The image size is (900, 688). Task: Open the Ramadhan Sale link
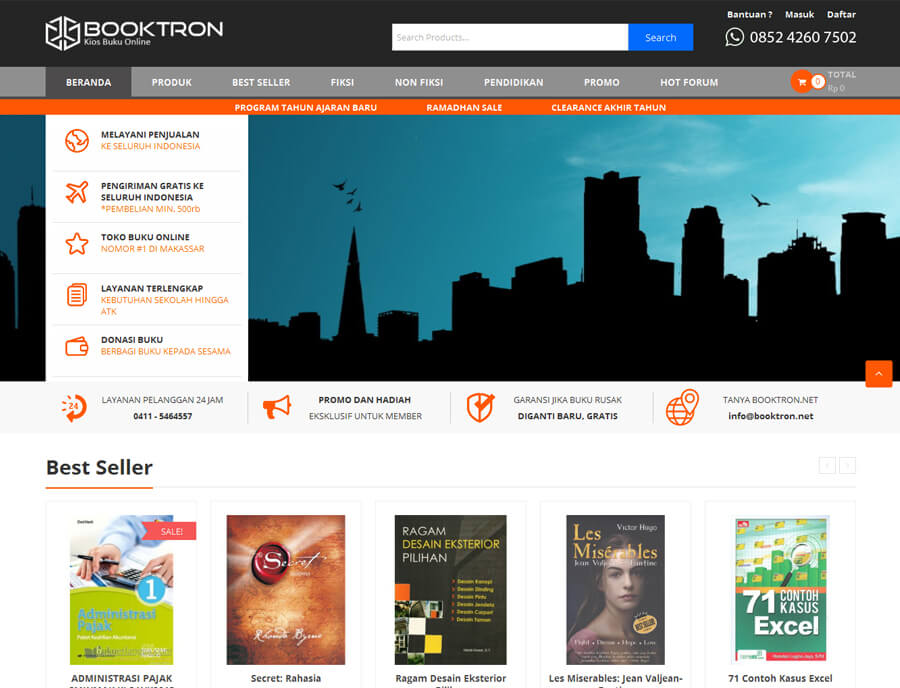tap(464, 107)
